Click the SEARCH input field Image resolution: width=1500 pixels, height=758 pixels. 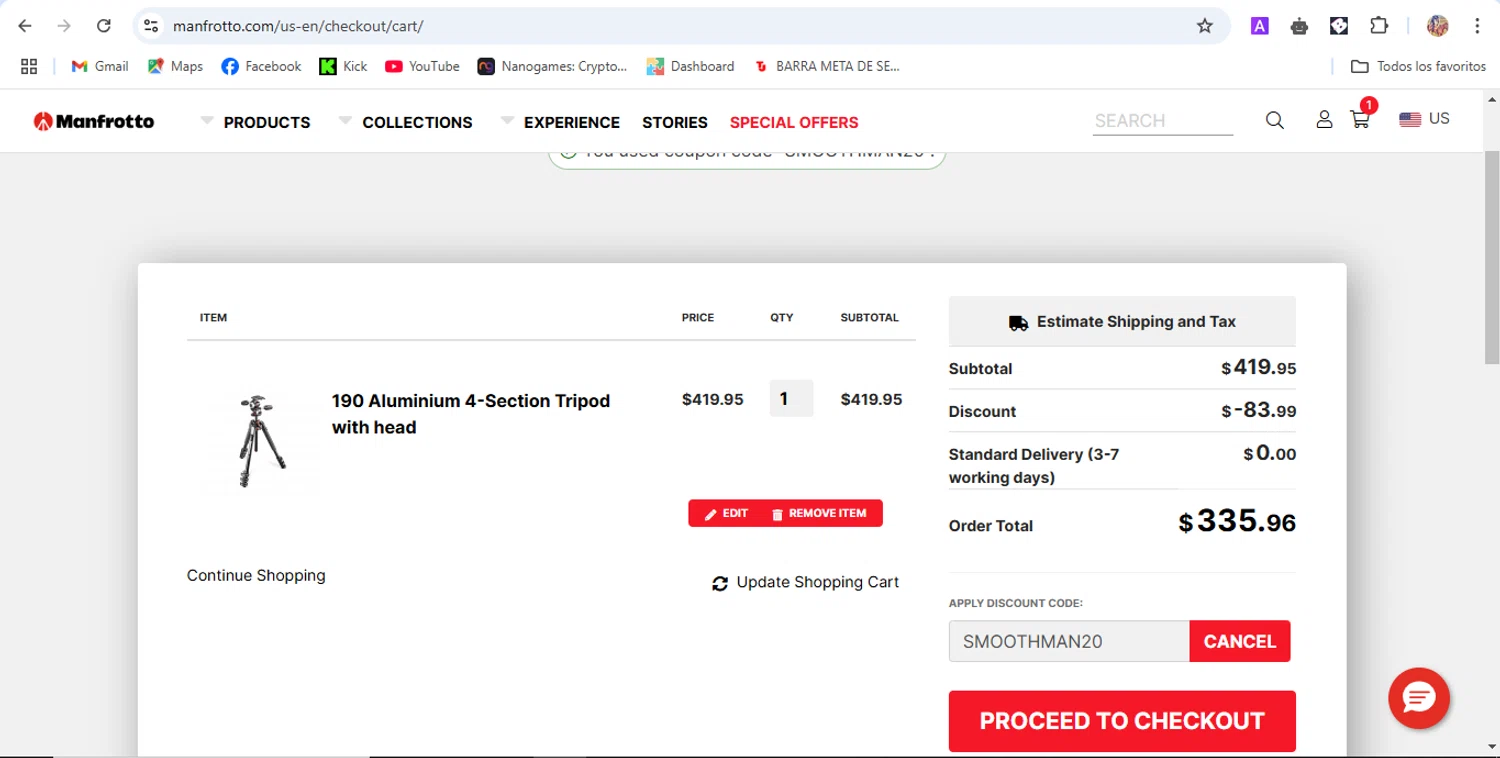1163,121
